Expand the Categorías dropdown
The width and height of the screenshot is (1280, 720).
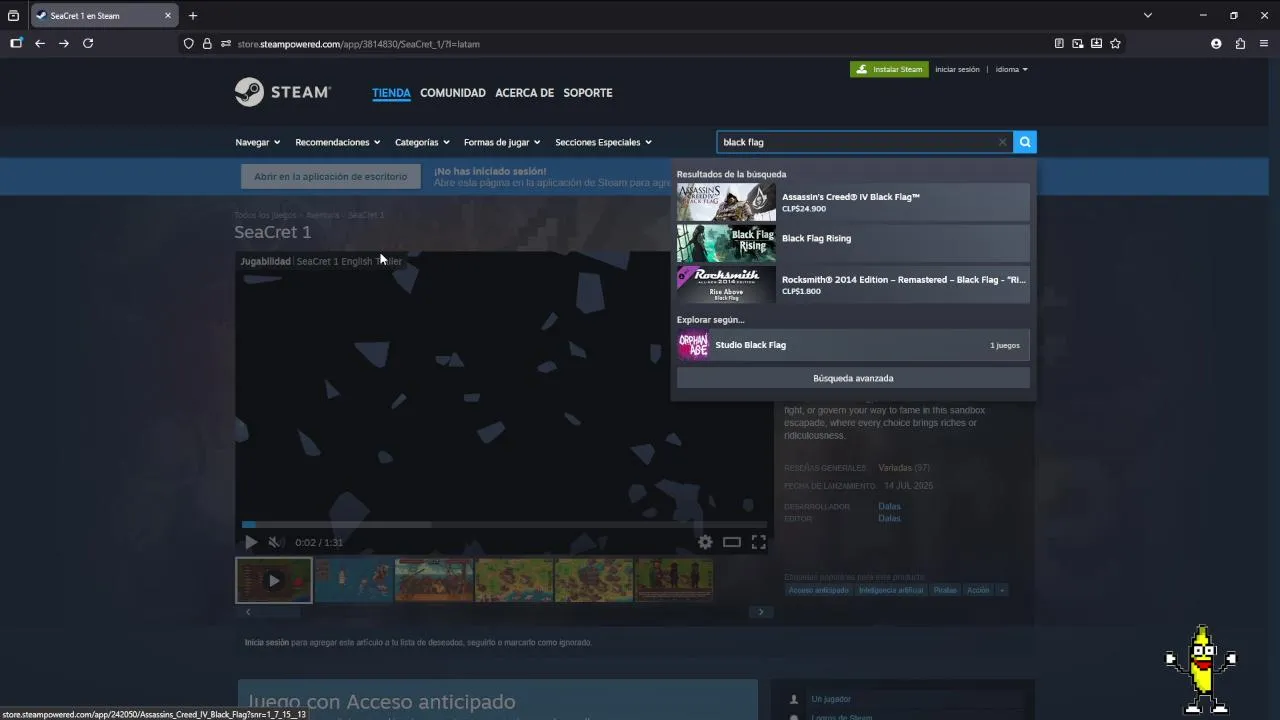point(422,142)
